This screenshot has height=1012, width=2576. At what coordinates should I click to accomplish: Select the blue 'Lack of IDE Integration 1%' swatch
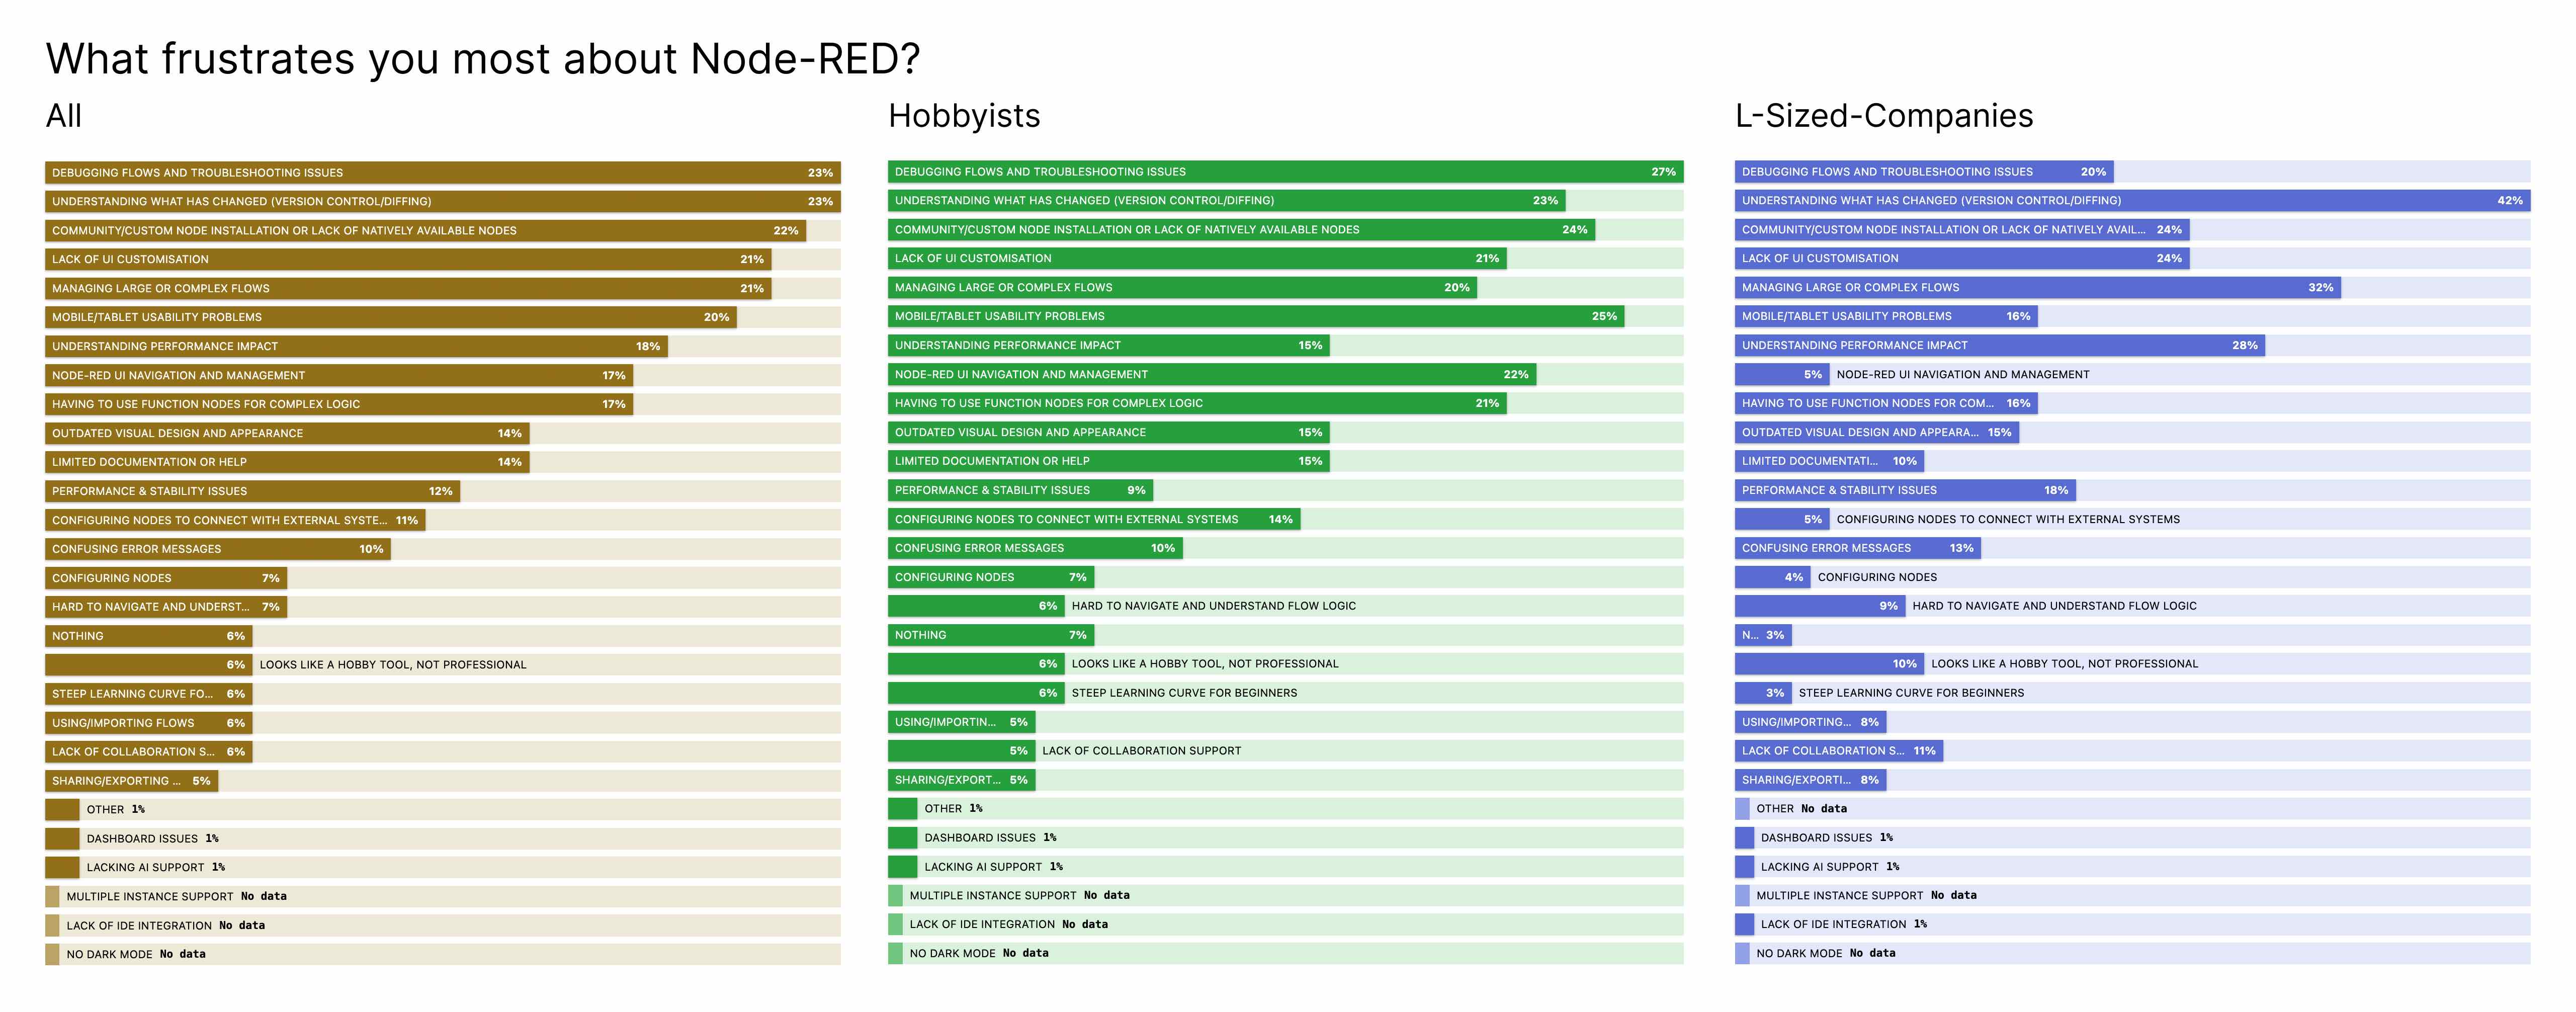point(1744,925)
